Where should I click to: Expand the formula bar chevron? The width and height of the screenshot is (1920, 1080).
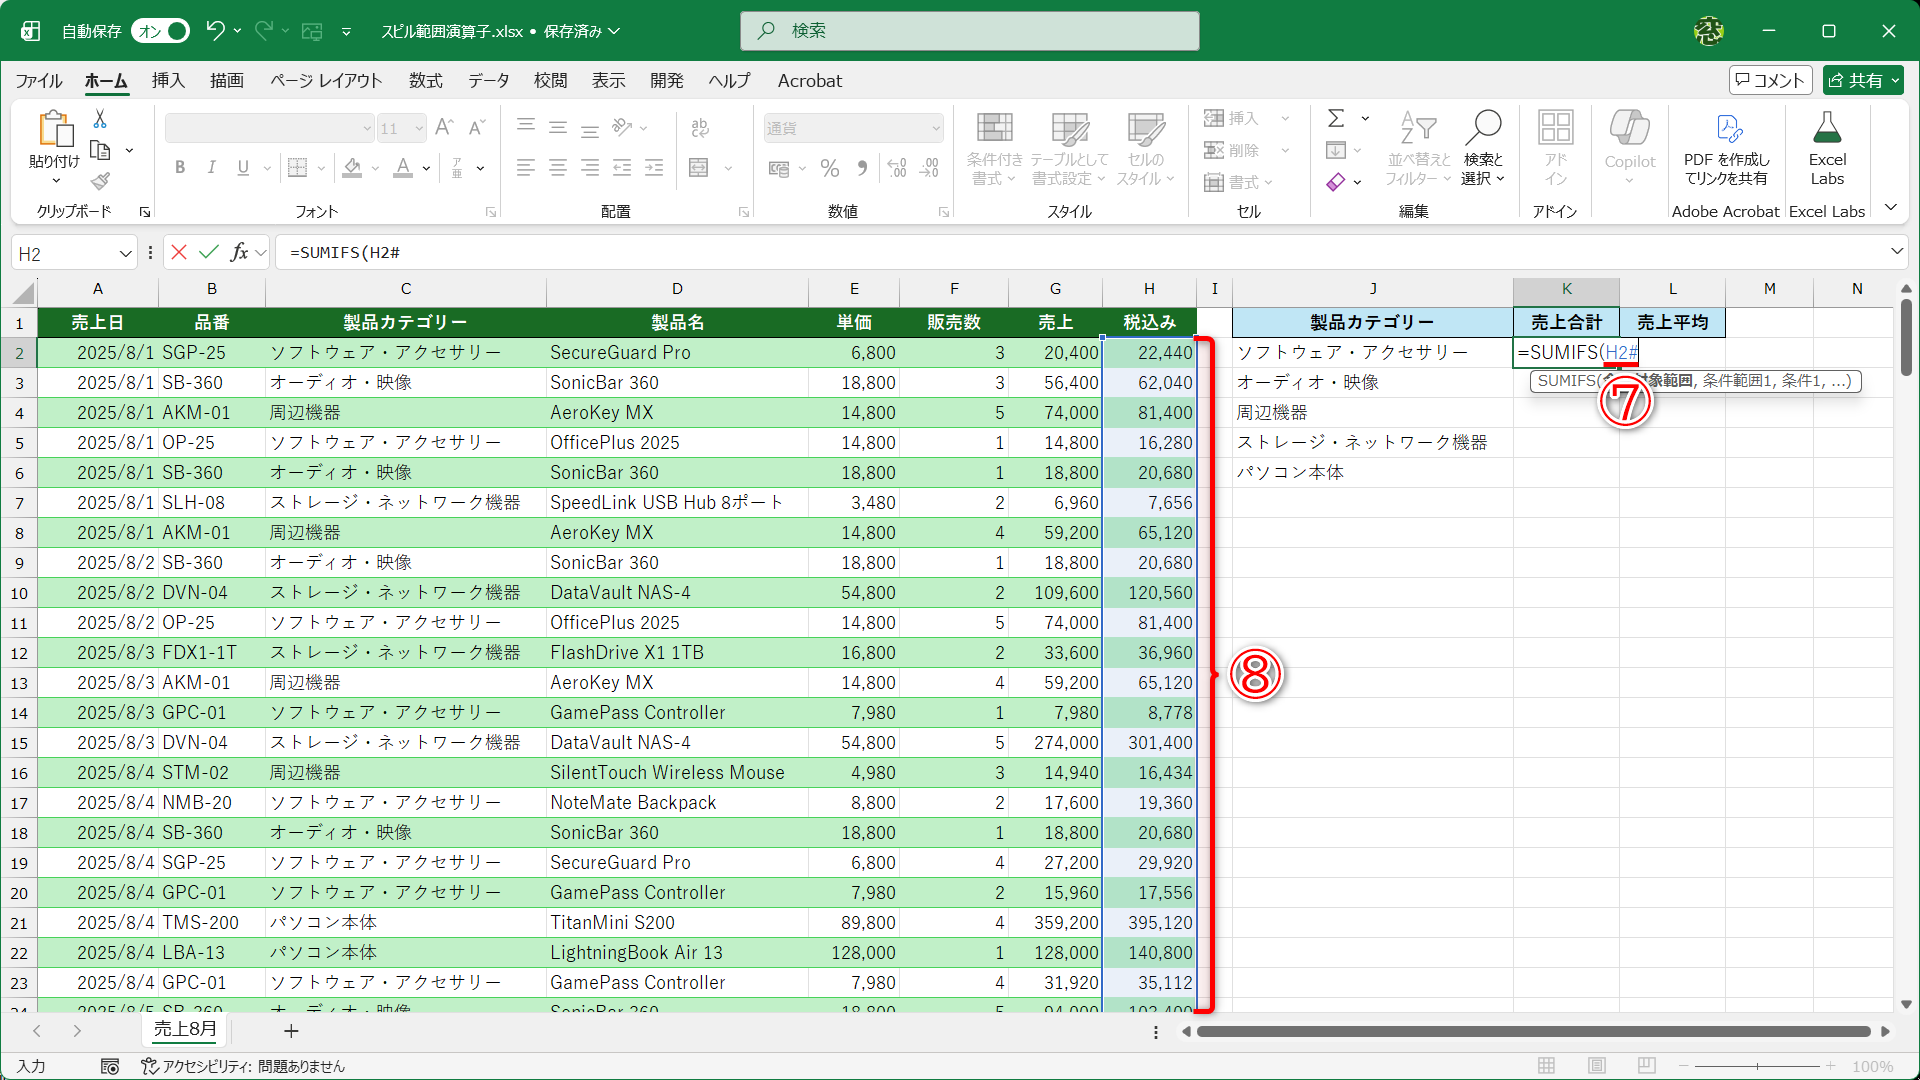click(x=1896, y=251)
